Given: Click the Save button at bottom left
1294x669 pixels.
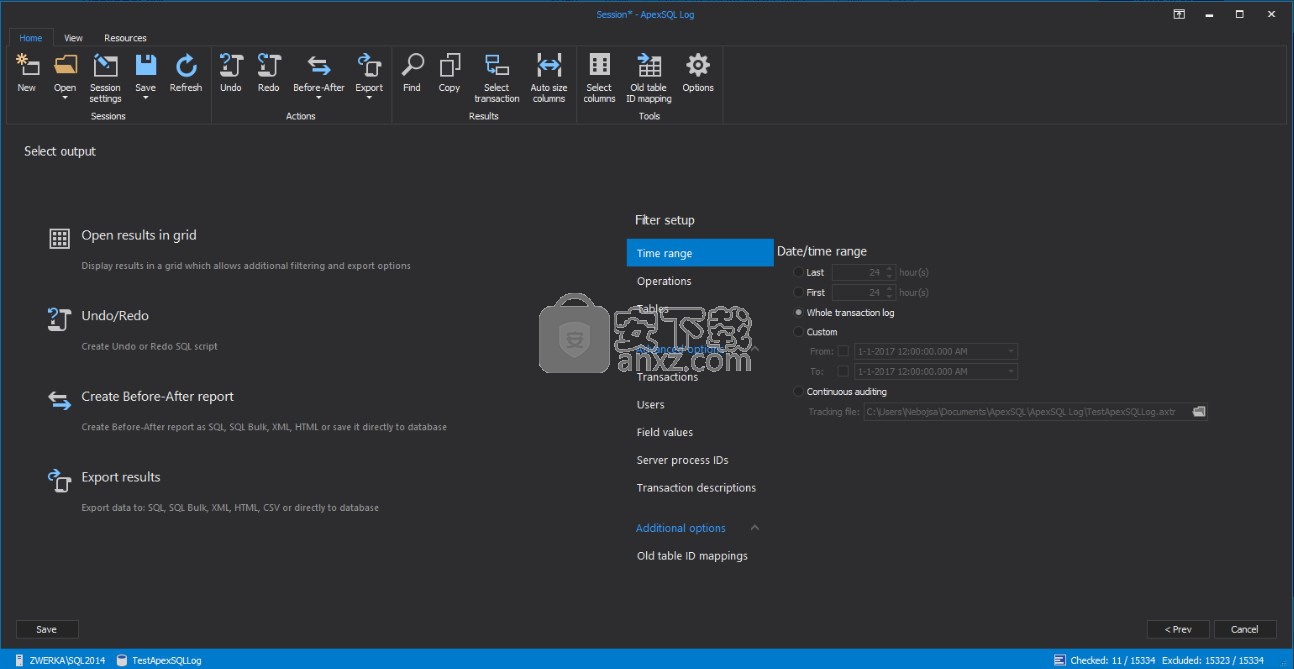Looking at the screenshot, I should point(46,630).
